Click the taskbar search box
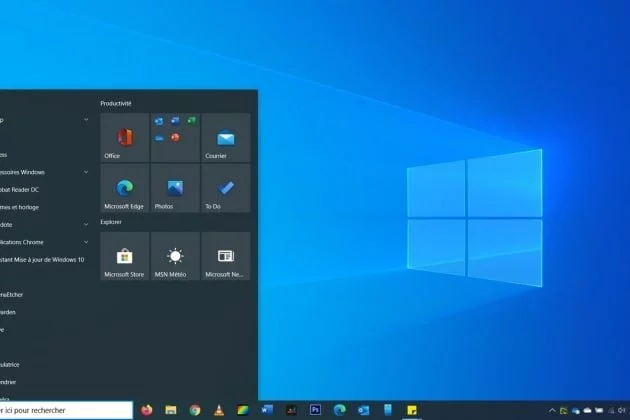Screen dimensions: 630x420 click(x=65, y=410)
